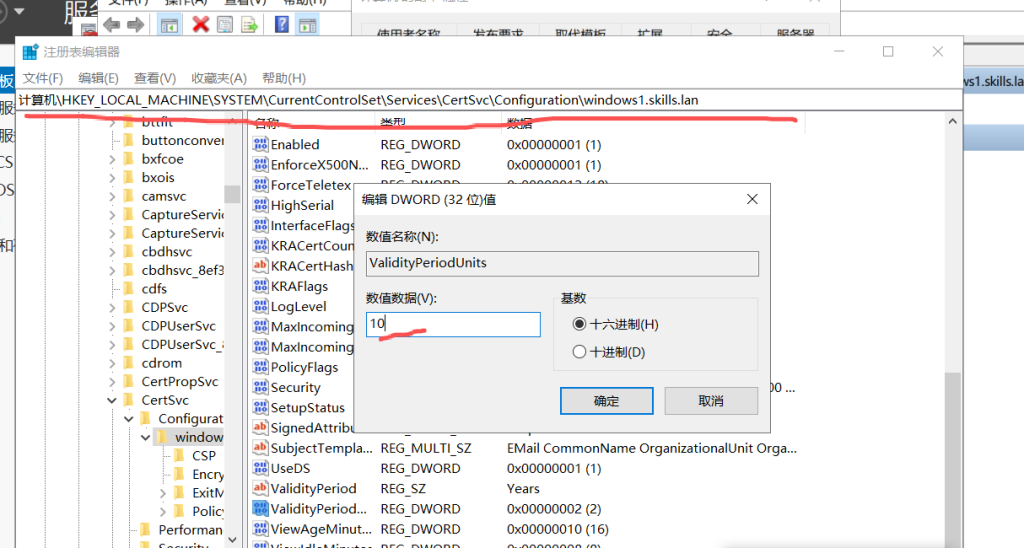This screenshot has height=548, width=1024.
Task: Click the KRACertHash string value icon
Action: pyautogui.click(x=260, y=266)
